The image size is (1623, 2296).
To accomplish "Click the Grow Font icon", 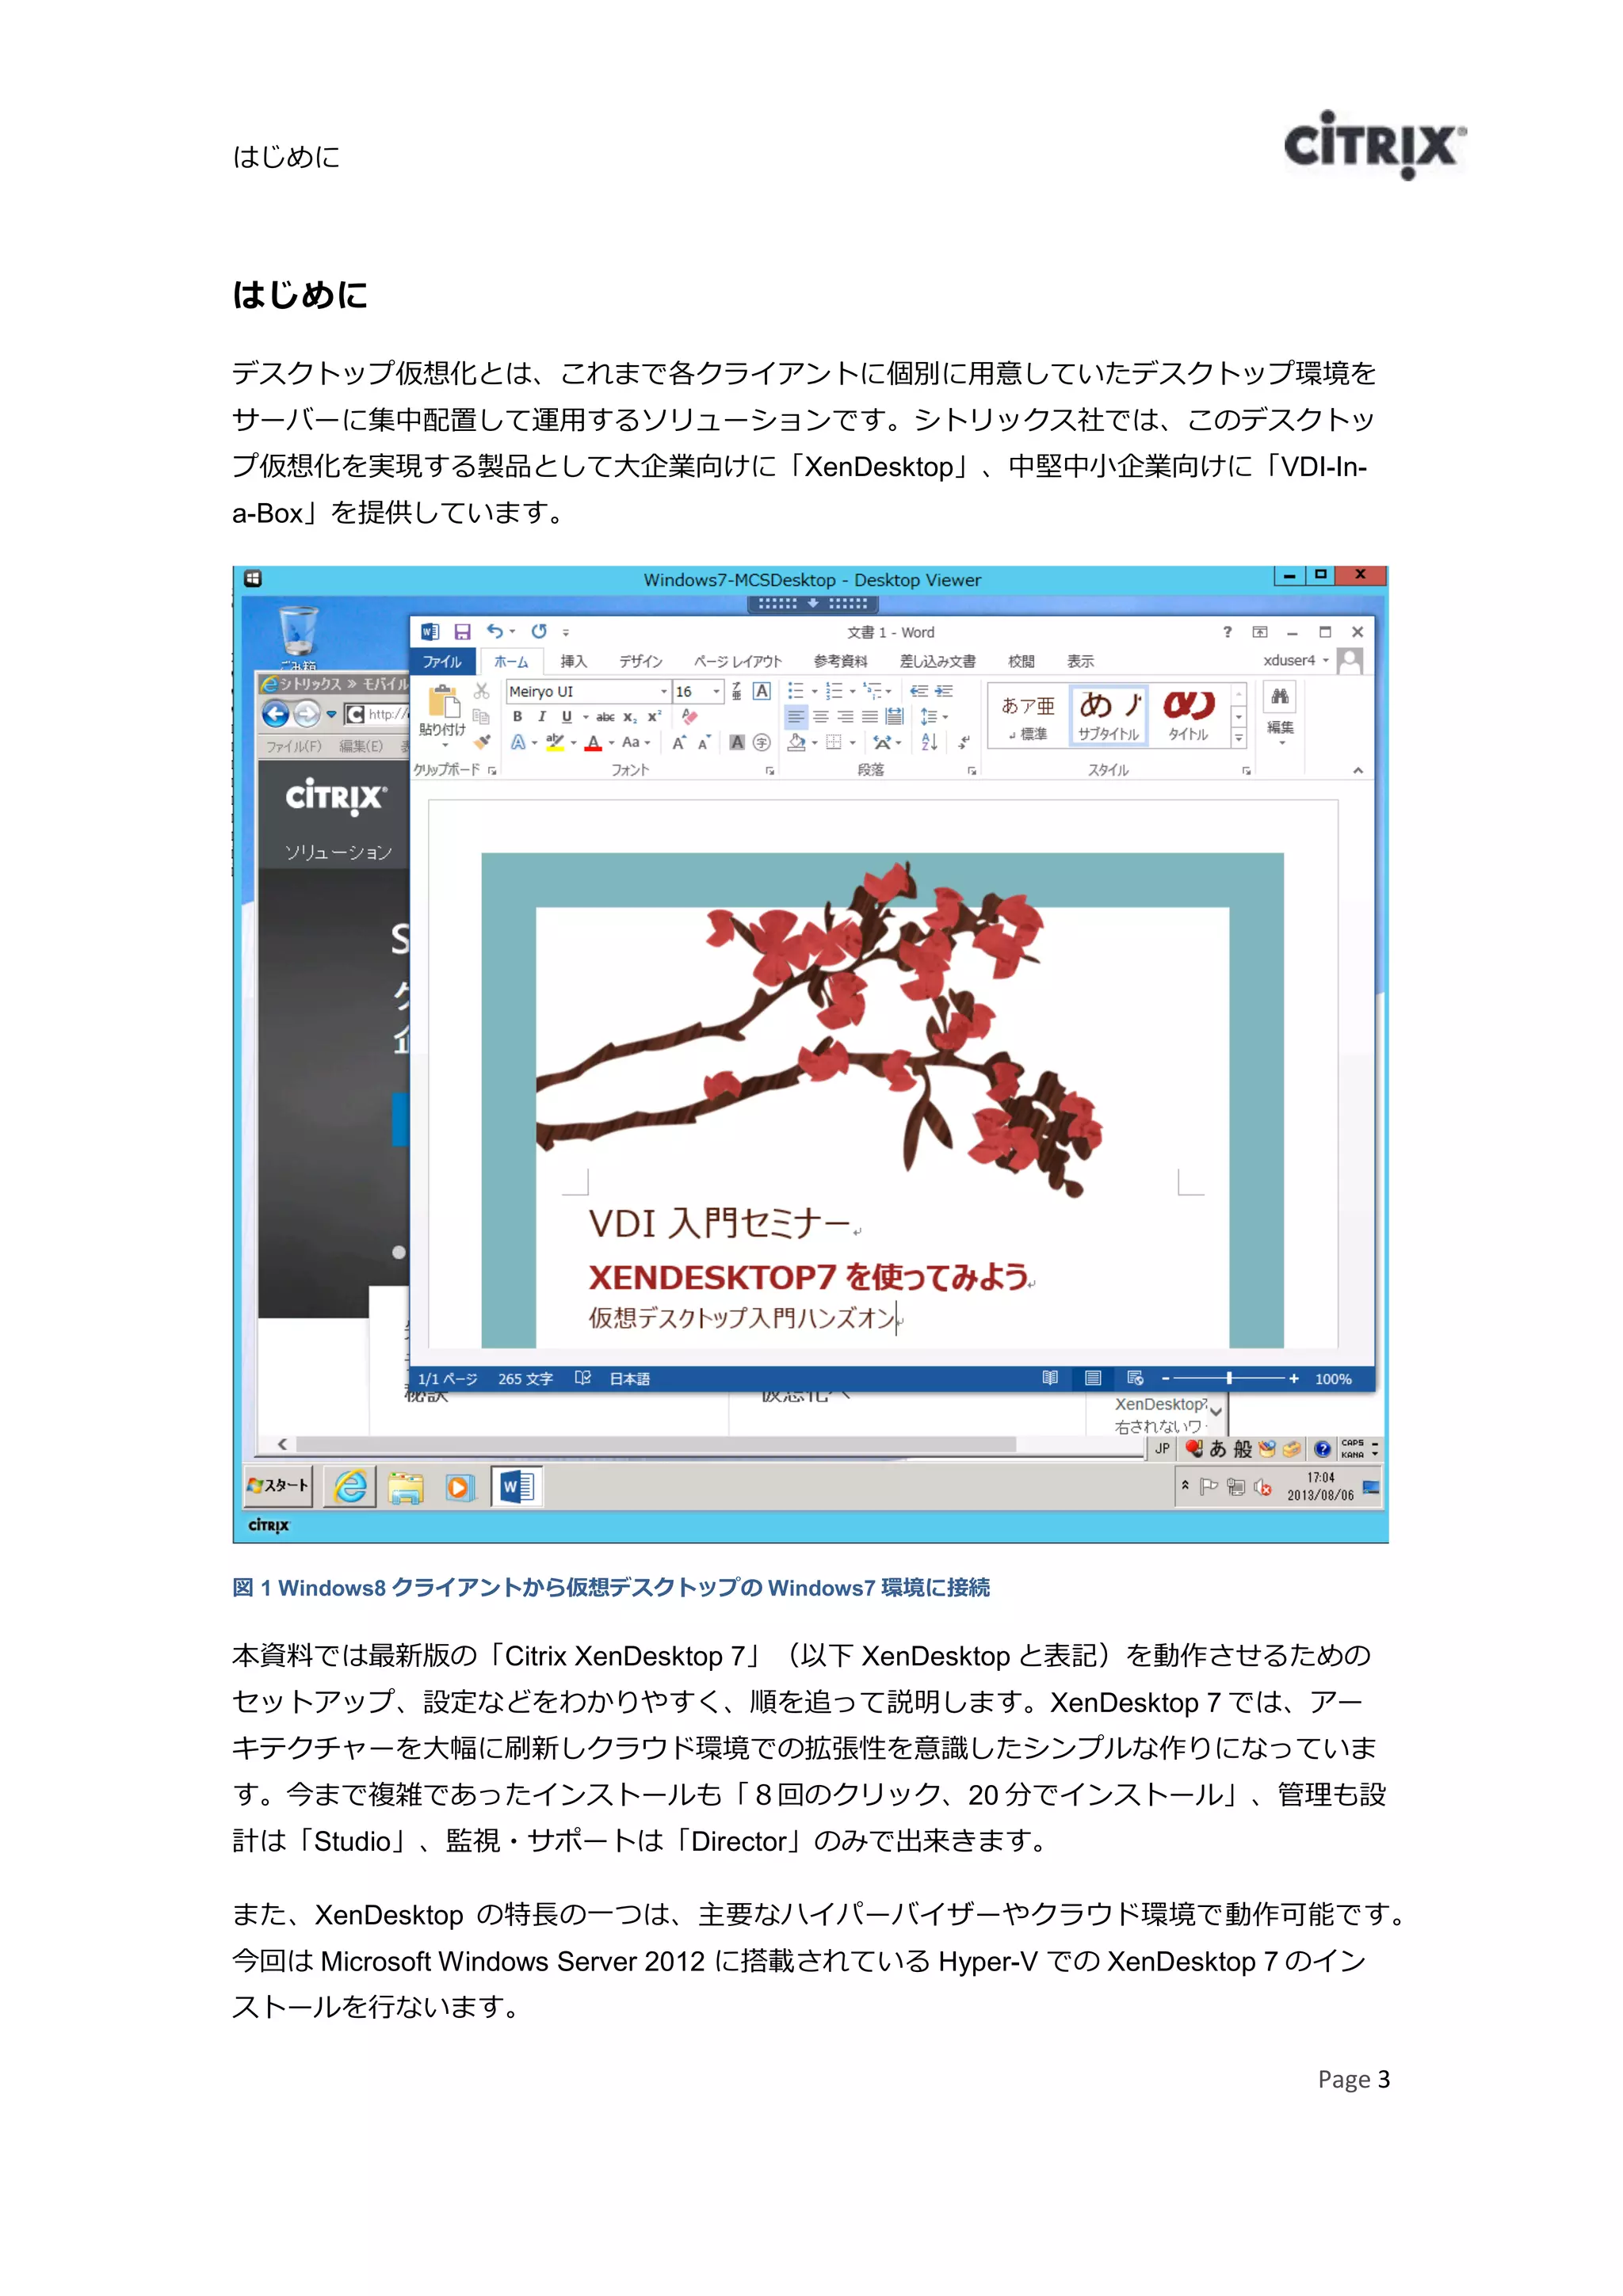I will pos(679,742).
